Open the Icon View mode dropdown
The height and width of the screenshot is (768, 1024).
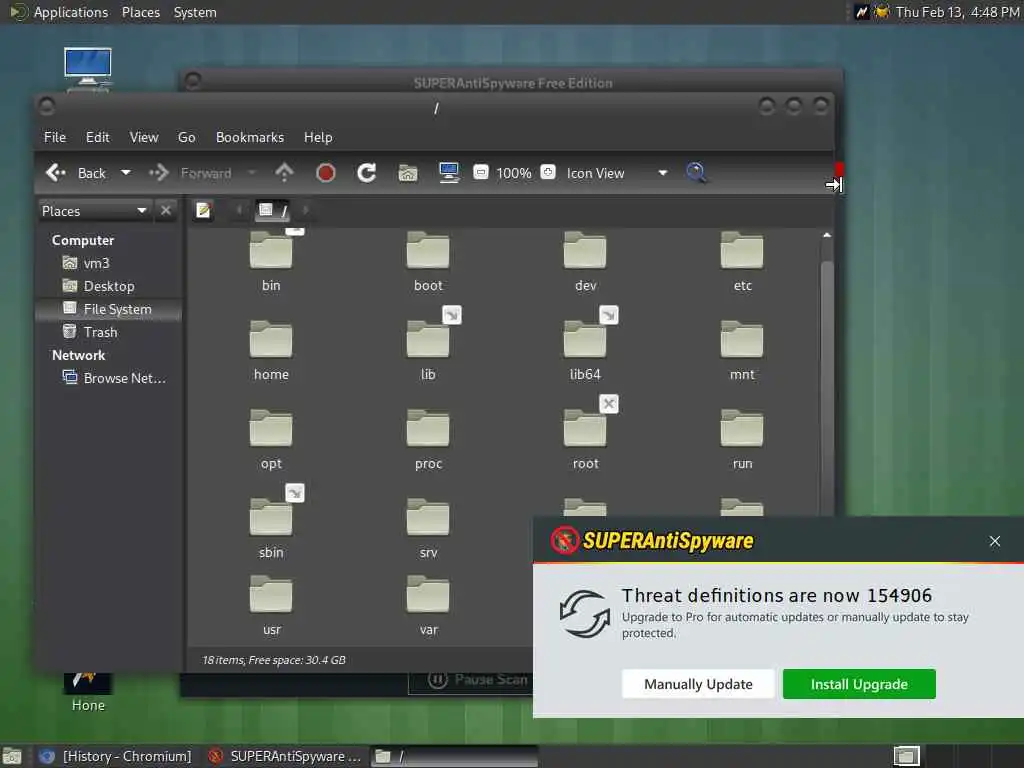coord(617,173)
